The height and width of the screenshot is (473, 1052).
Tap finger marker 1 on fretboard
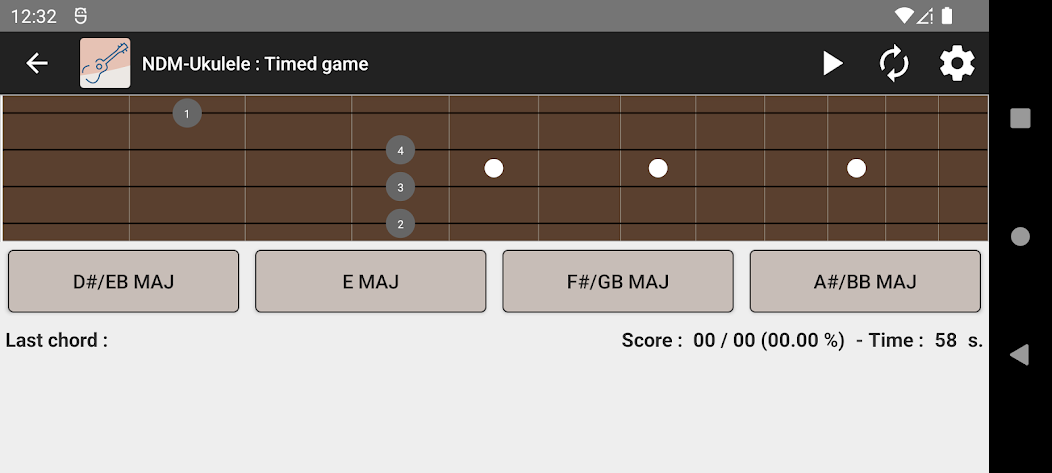point(187,114)
